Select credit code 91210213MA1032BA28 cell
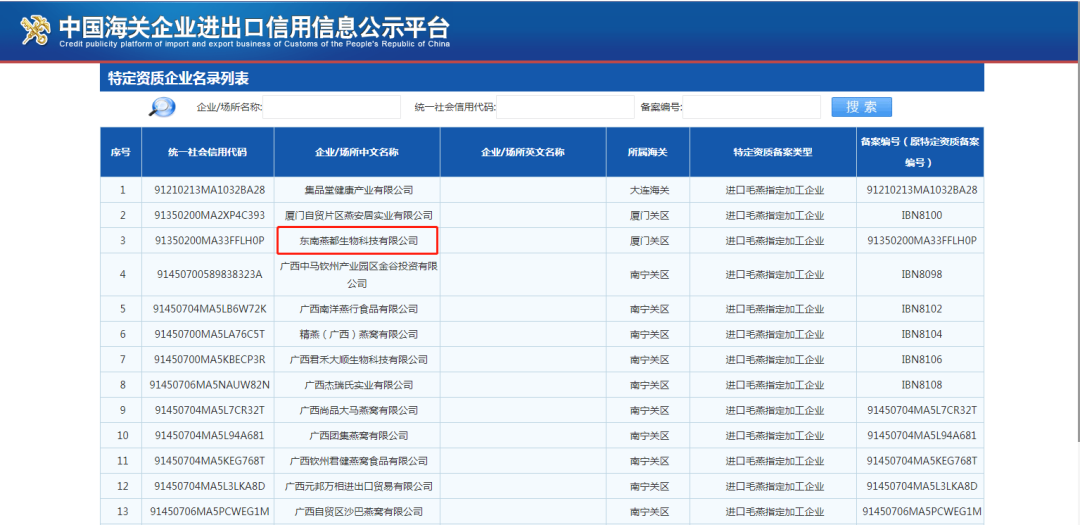This screenshot has height=525, width=1080. click(210, 190)
